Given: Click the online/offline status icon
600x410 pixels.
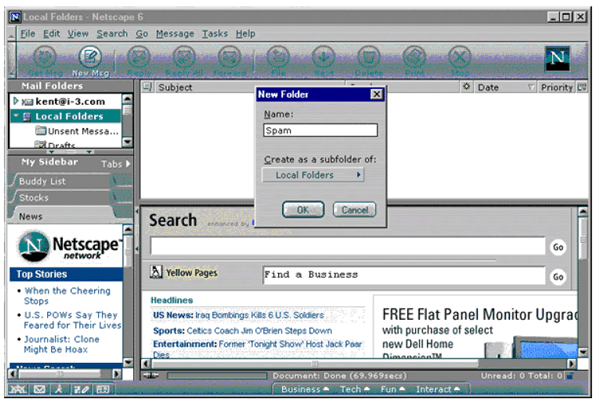Looking at the screenshot, I should tap(150, 376).
